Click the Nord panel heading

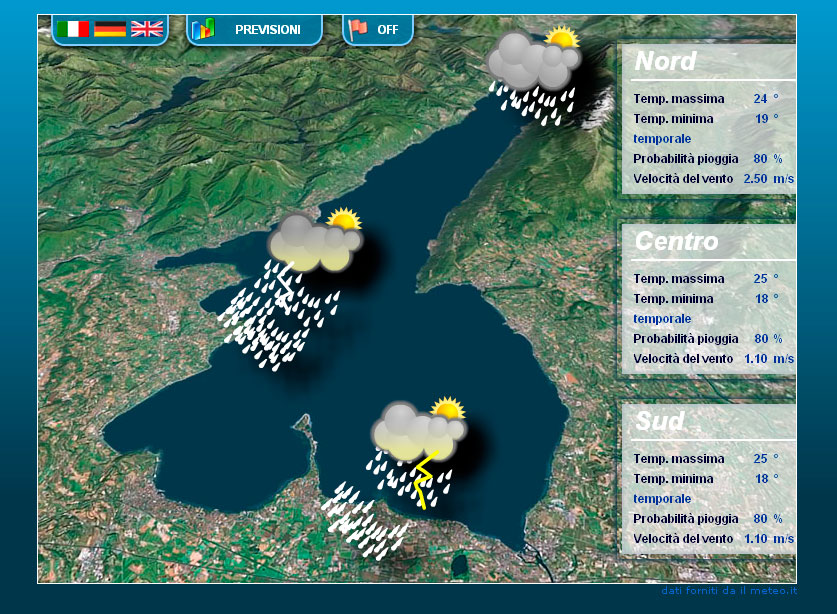tap(666, 61)
